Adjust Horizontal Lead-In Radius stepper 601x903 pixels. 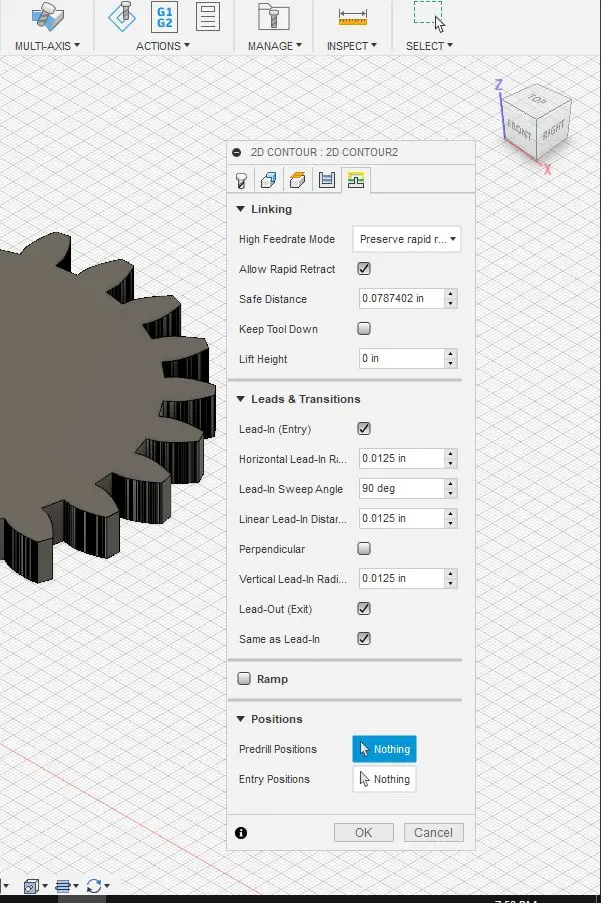coord(451,458)
